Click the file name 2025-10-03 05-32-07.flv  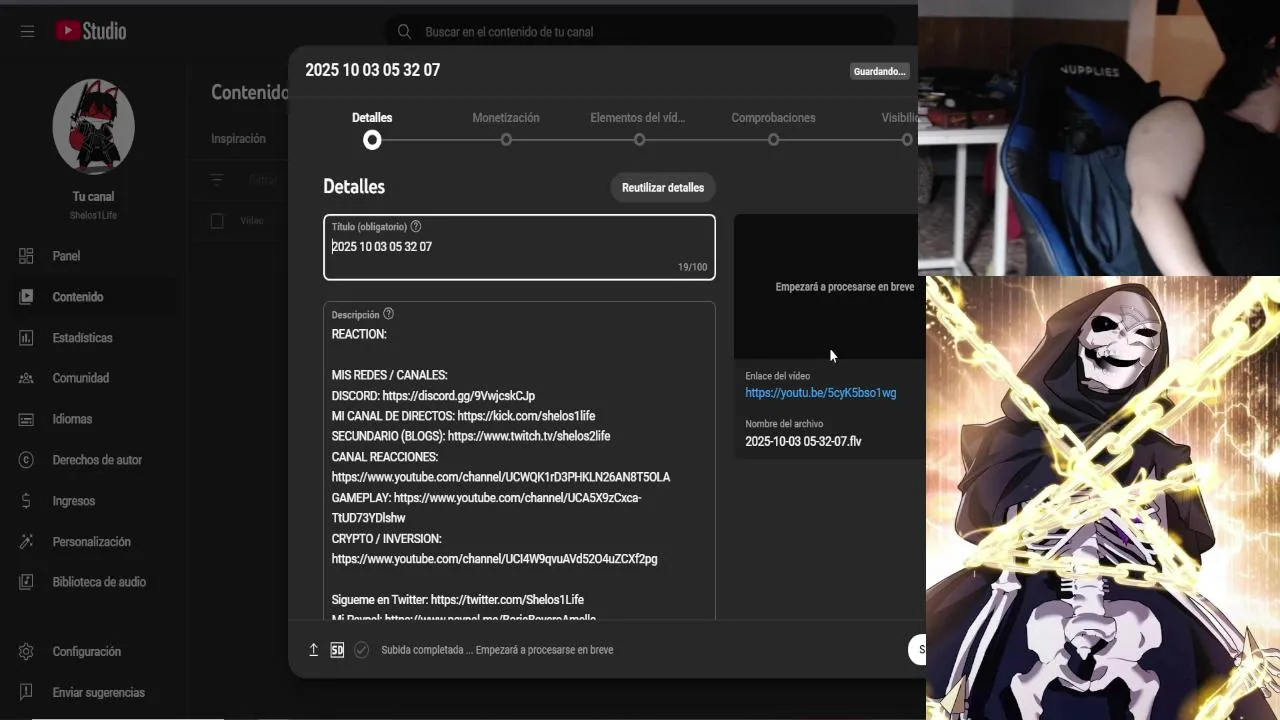point(803,441)
